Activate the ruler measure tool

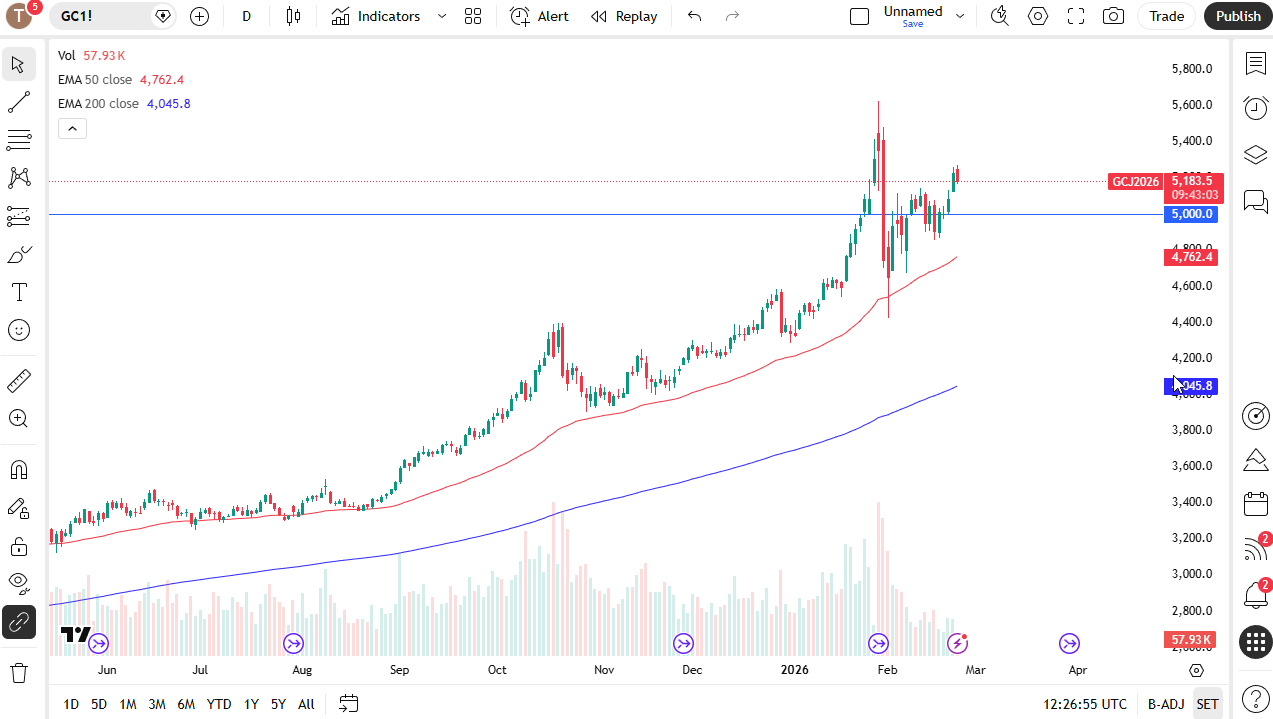pyautogui.click(x=18, y=381)
